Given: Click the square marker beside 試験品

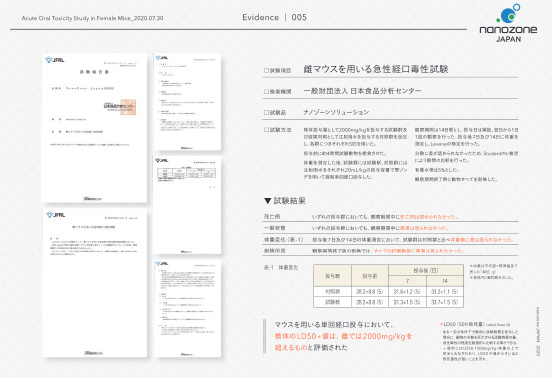Looking at the screenshot, I should click(x=266, y=113).
